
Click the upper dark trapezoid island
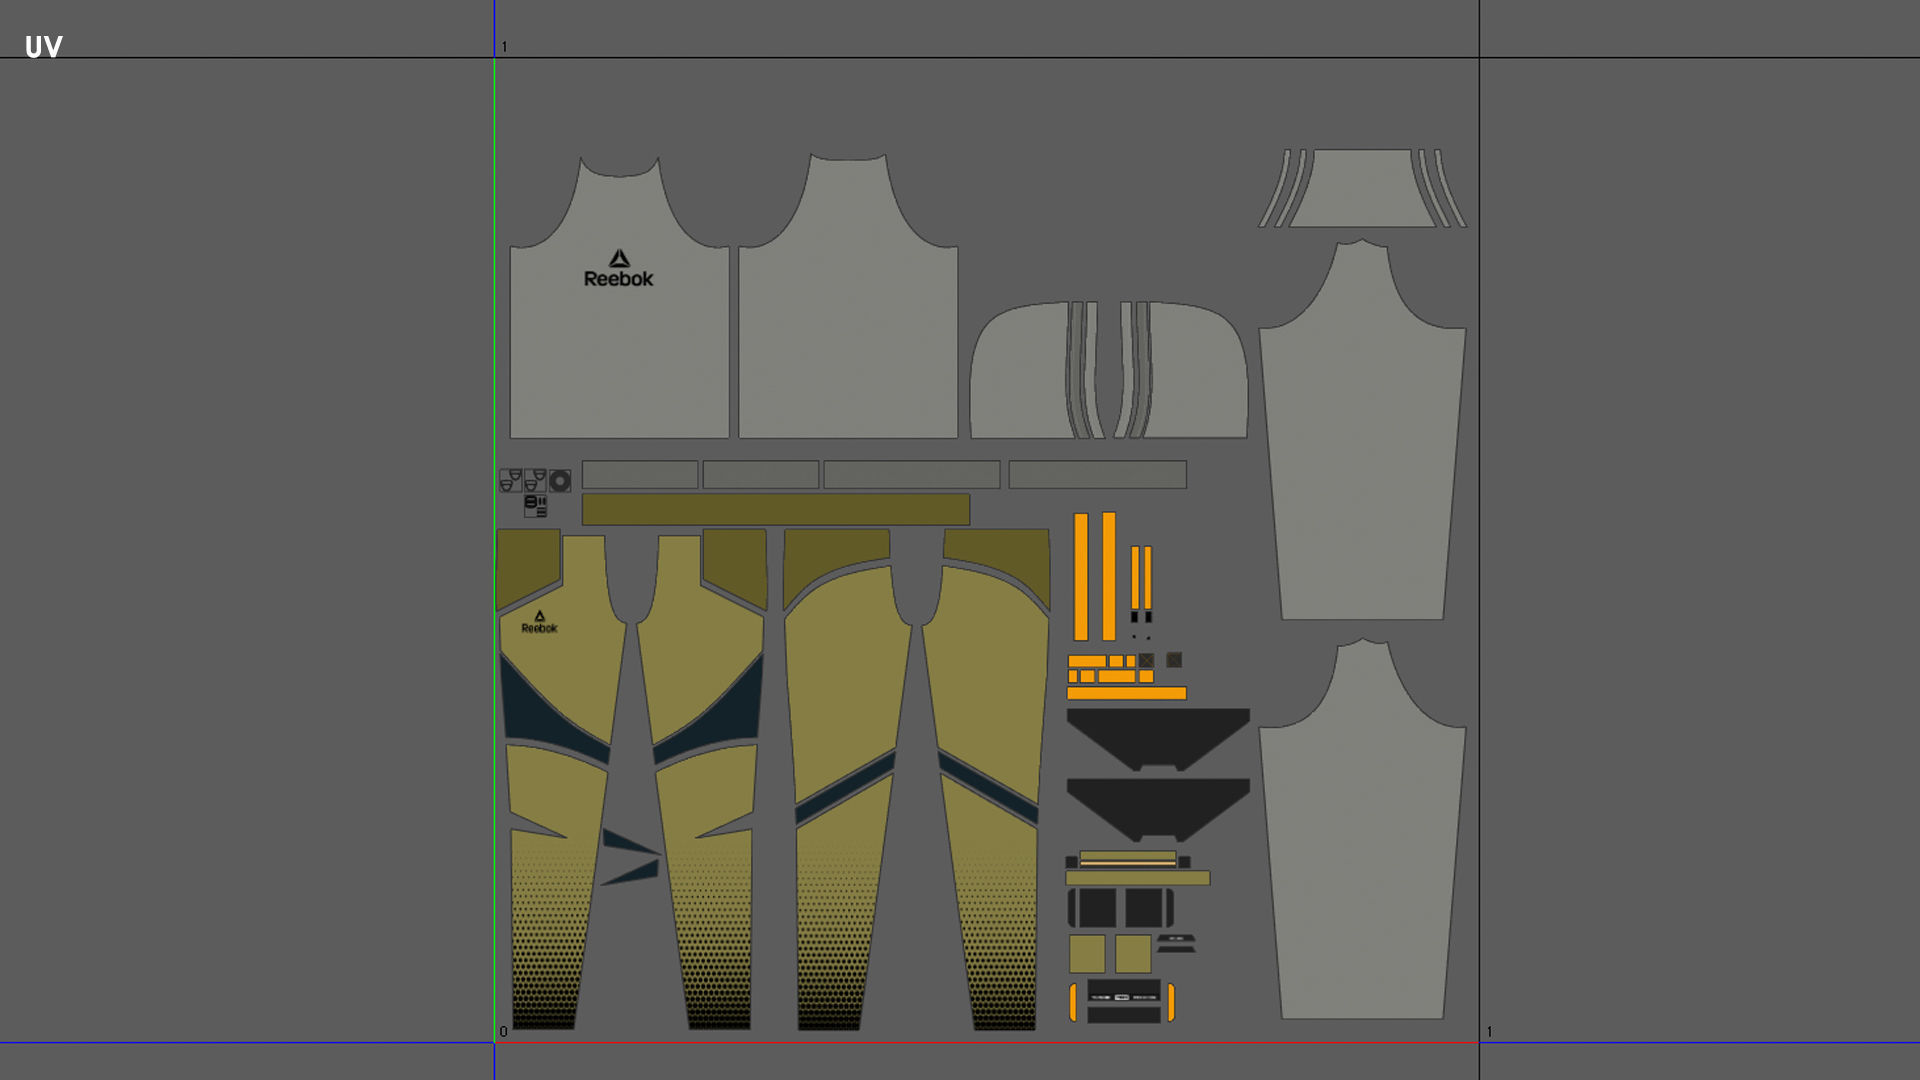(x=1157, y=735)
